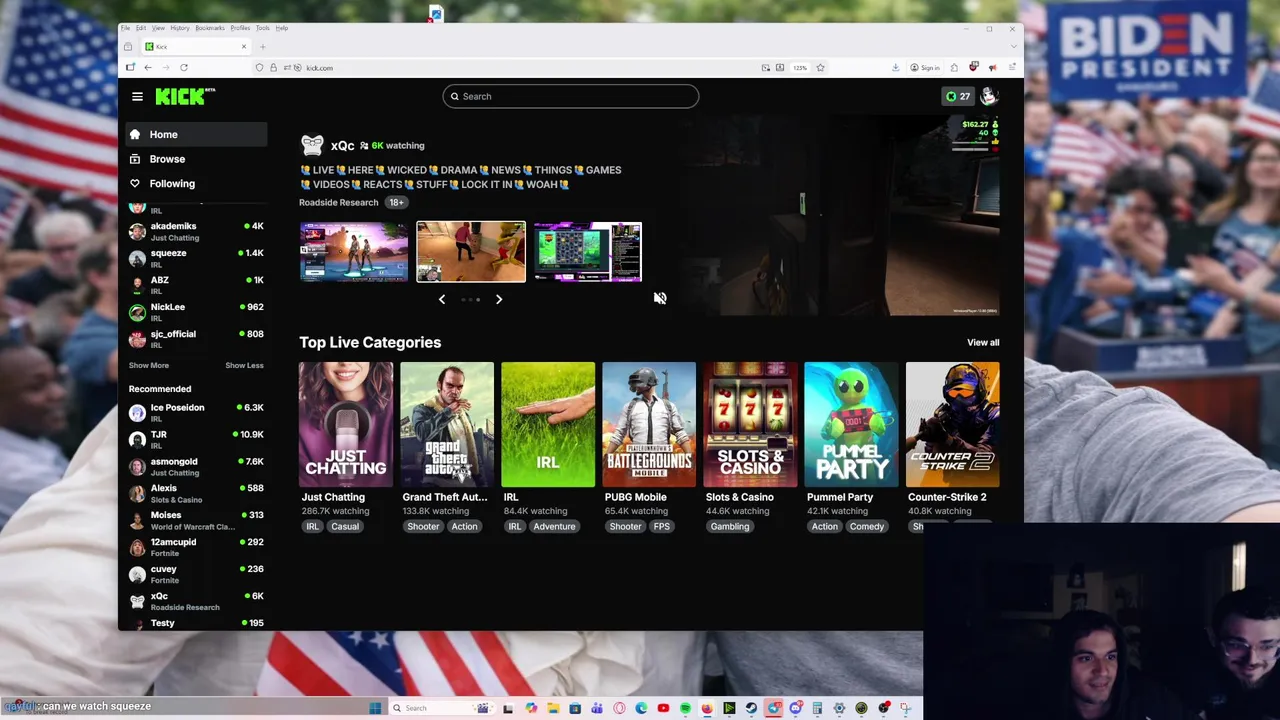This screenshot has height=720, width=1280.
Task: Open the browser Tools menu
Action: coord(263,28)
